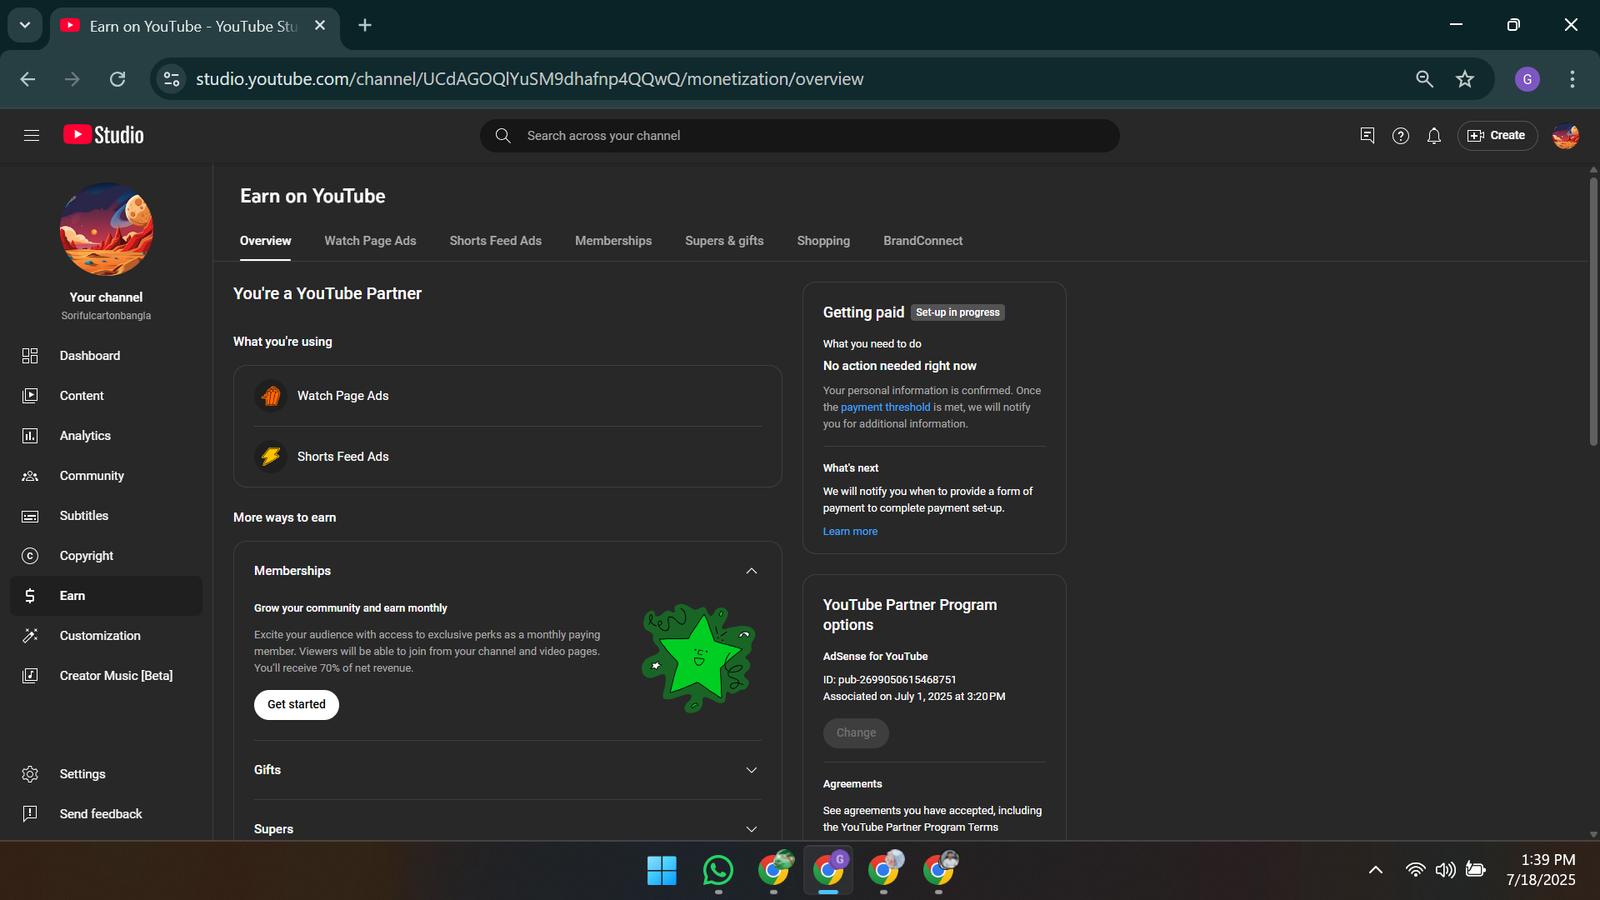This screenshot has width=1600, height=900.
Task: Open the hamburger navigation menu
Action: pyautogui.click(x=31, y=135)
